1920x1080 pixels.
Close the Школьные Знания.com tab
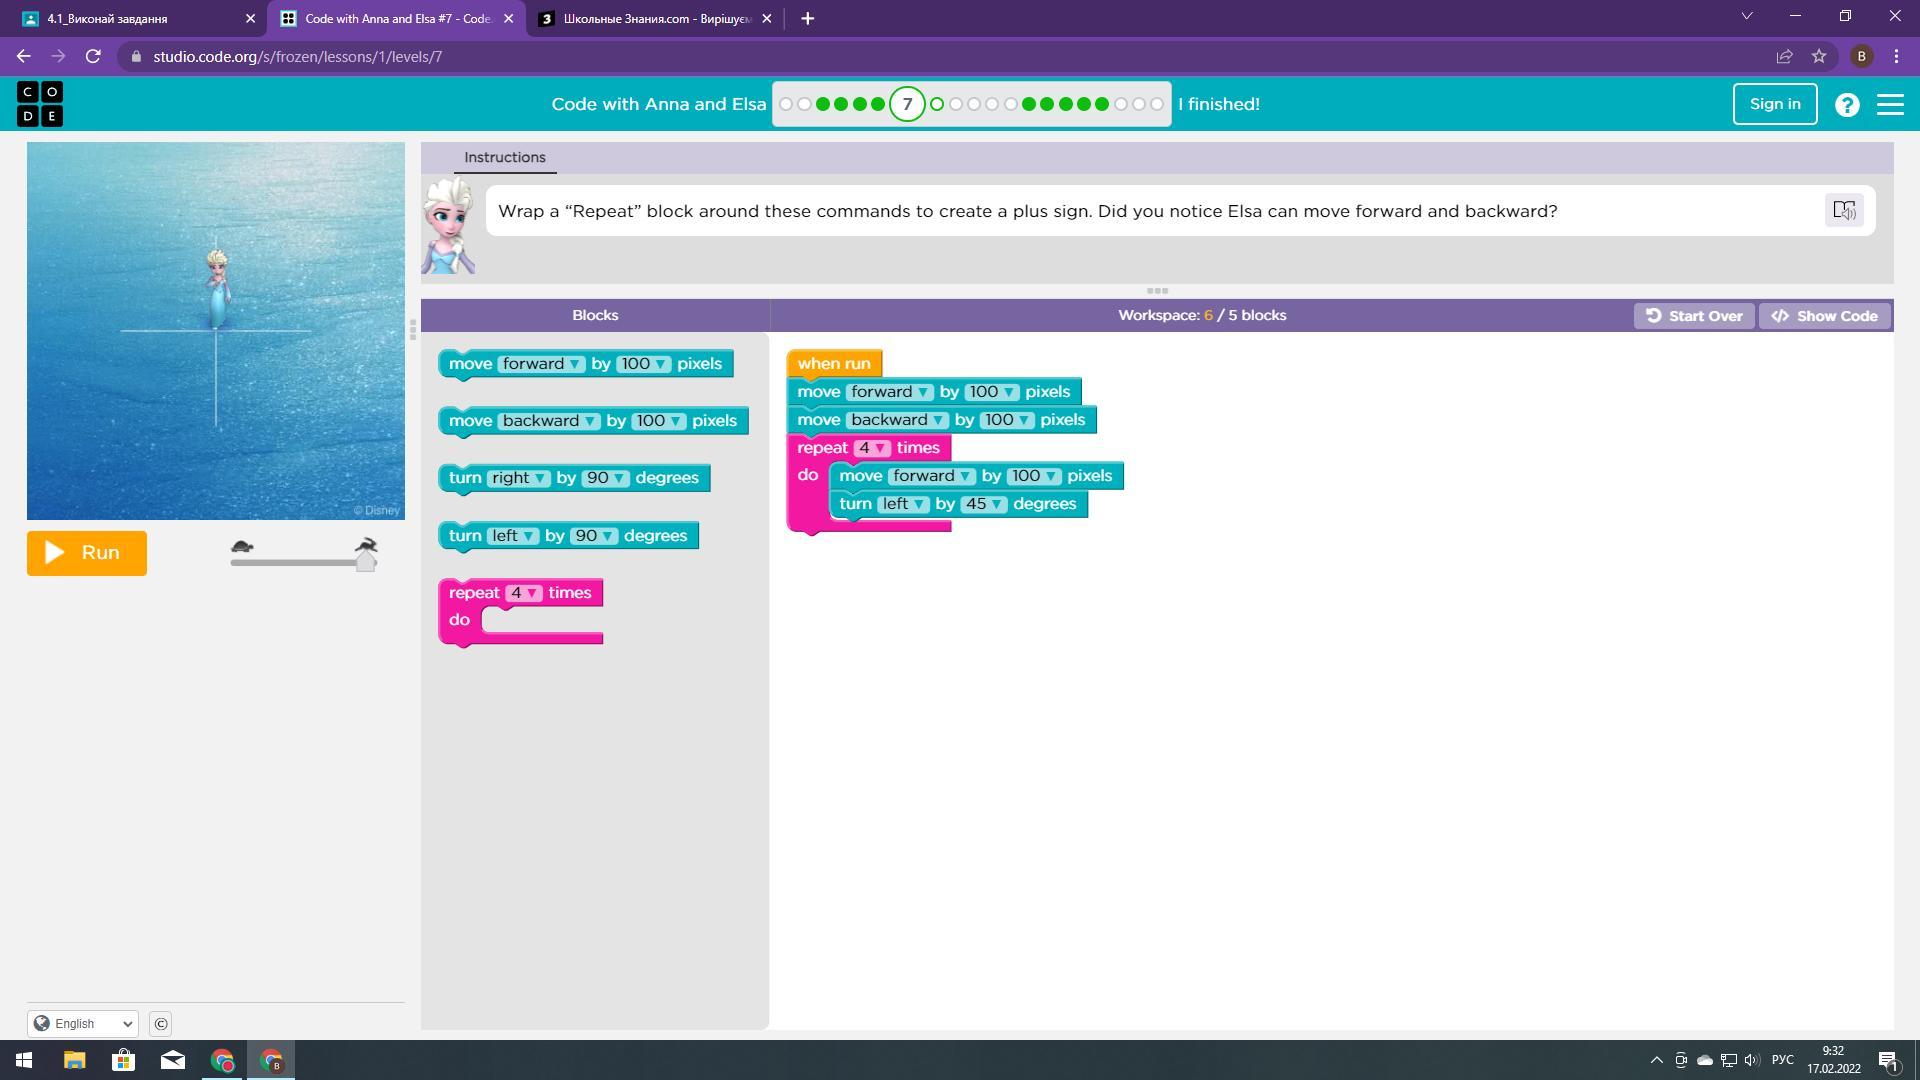[766, 18]
